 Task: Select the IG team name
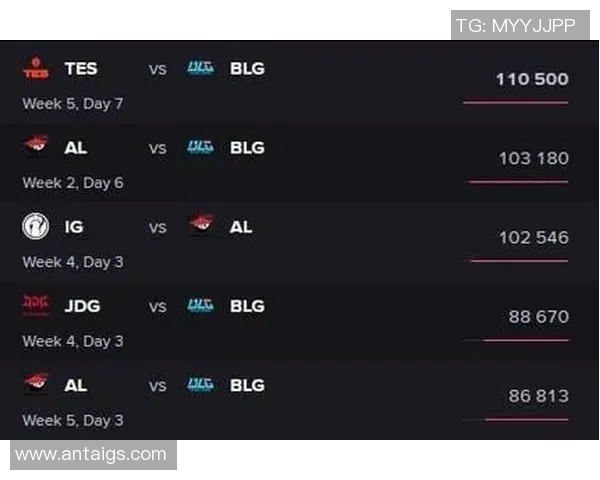[74, 227]
